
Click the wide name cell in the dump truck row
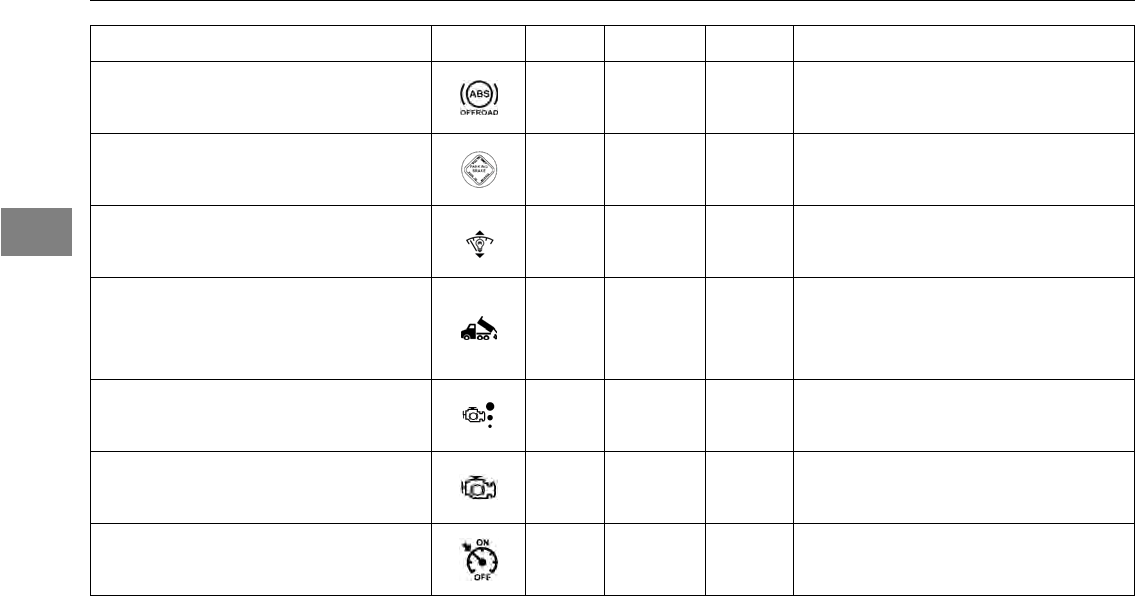pyautogui.click(x=261, y=328)
